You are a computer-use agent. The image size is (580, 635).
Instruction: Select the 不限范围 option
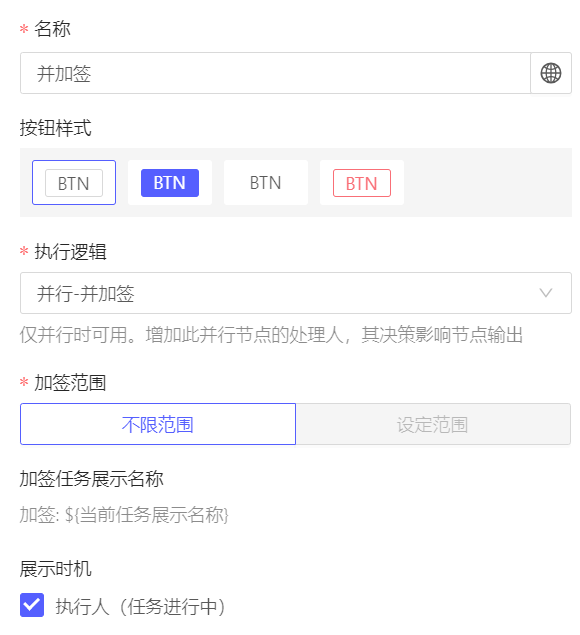pos(158,424)
